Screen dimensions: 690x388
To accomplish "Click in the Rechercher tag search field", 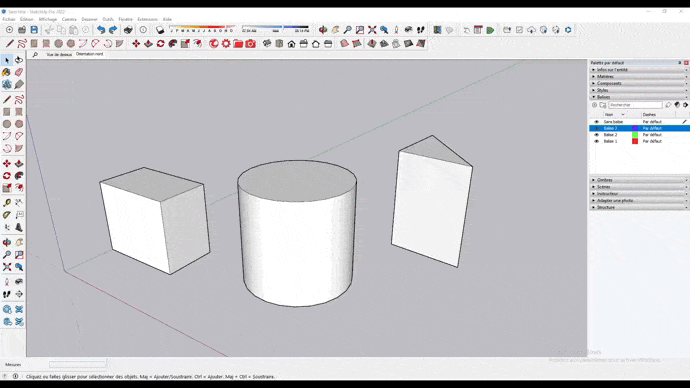I will pyautogui.click(x=635, y=105).
